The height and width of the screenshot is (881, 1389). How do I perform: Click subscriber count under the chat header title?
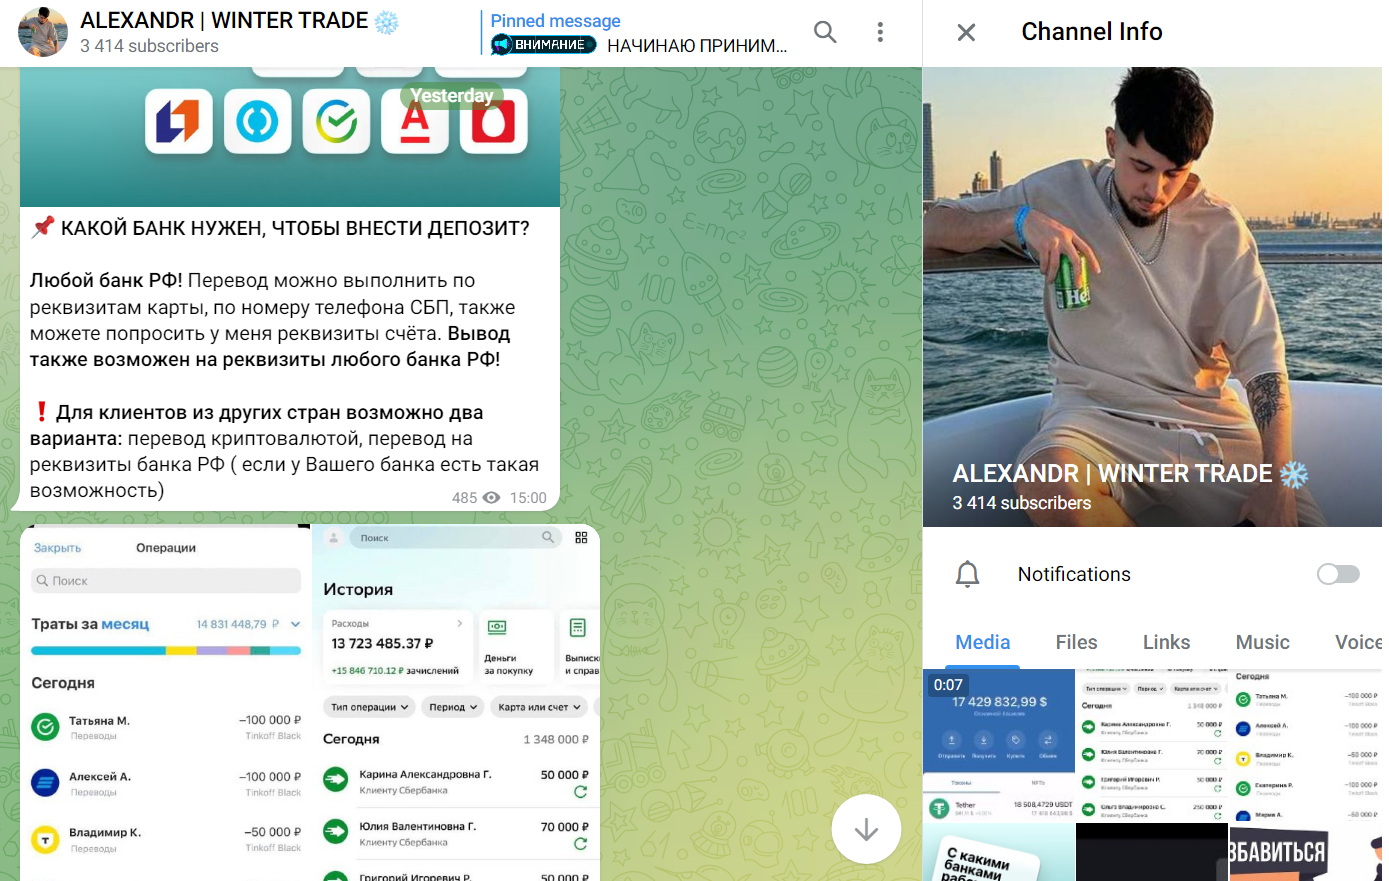pos(149,46)
